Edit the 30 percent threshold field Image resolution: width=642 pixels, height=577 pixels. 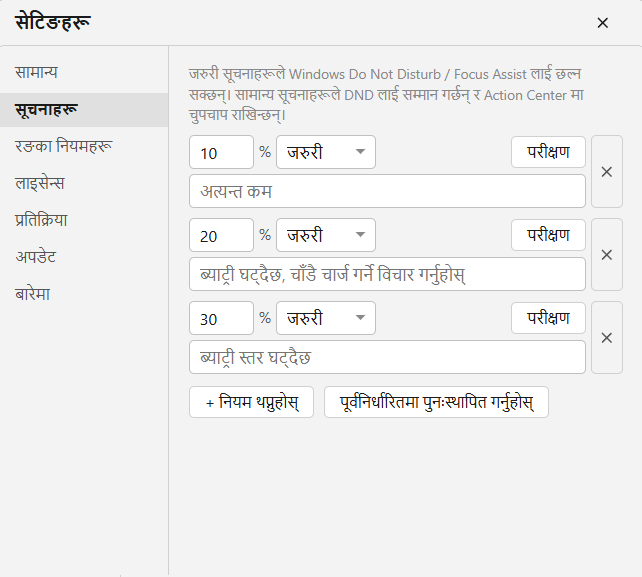(x=222, y=318)
